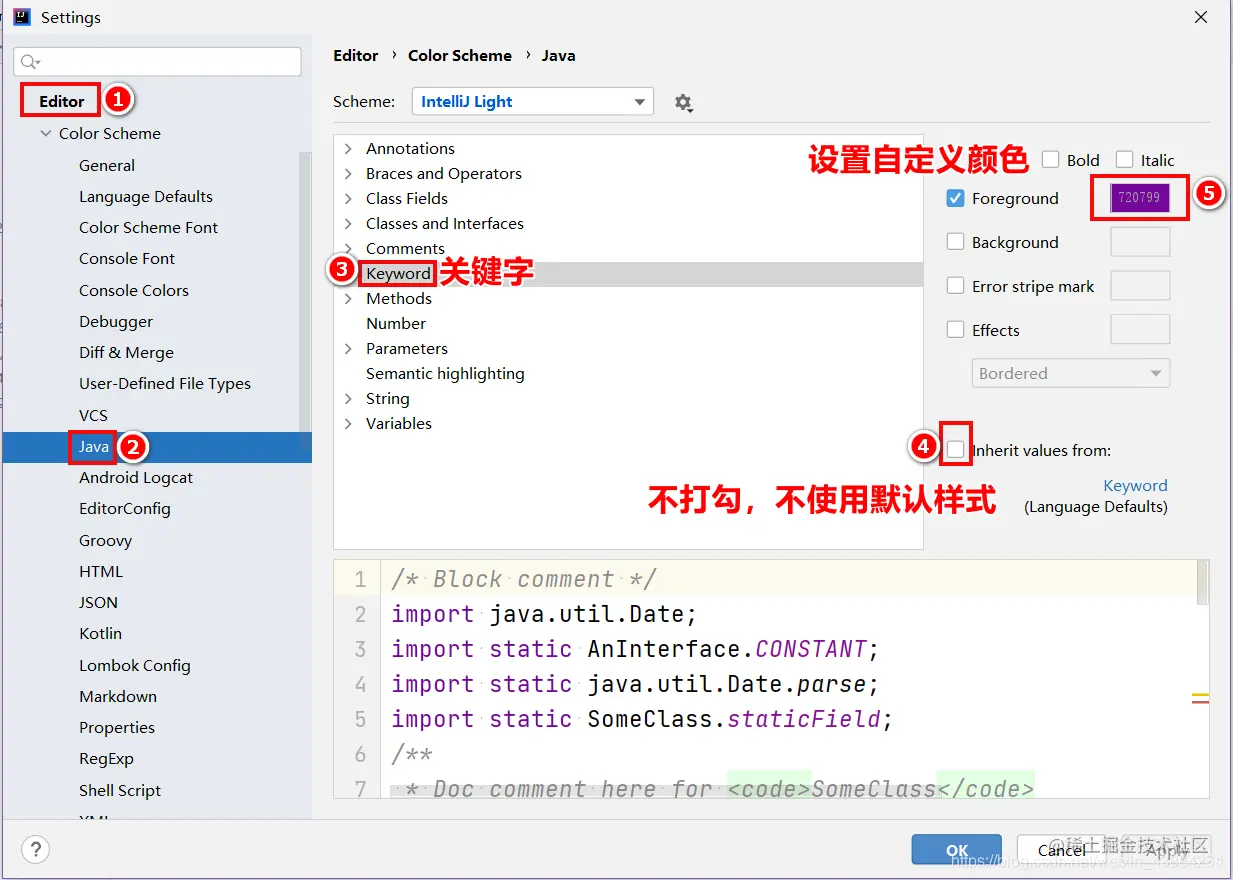The image size is (1233, 880).
Task: Enable the Italic checkbox
Action: (1124, 160)
